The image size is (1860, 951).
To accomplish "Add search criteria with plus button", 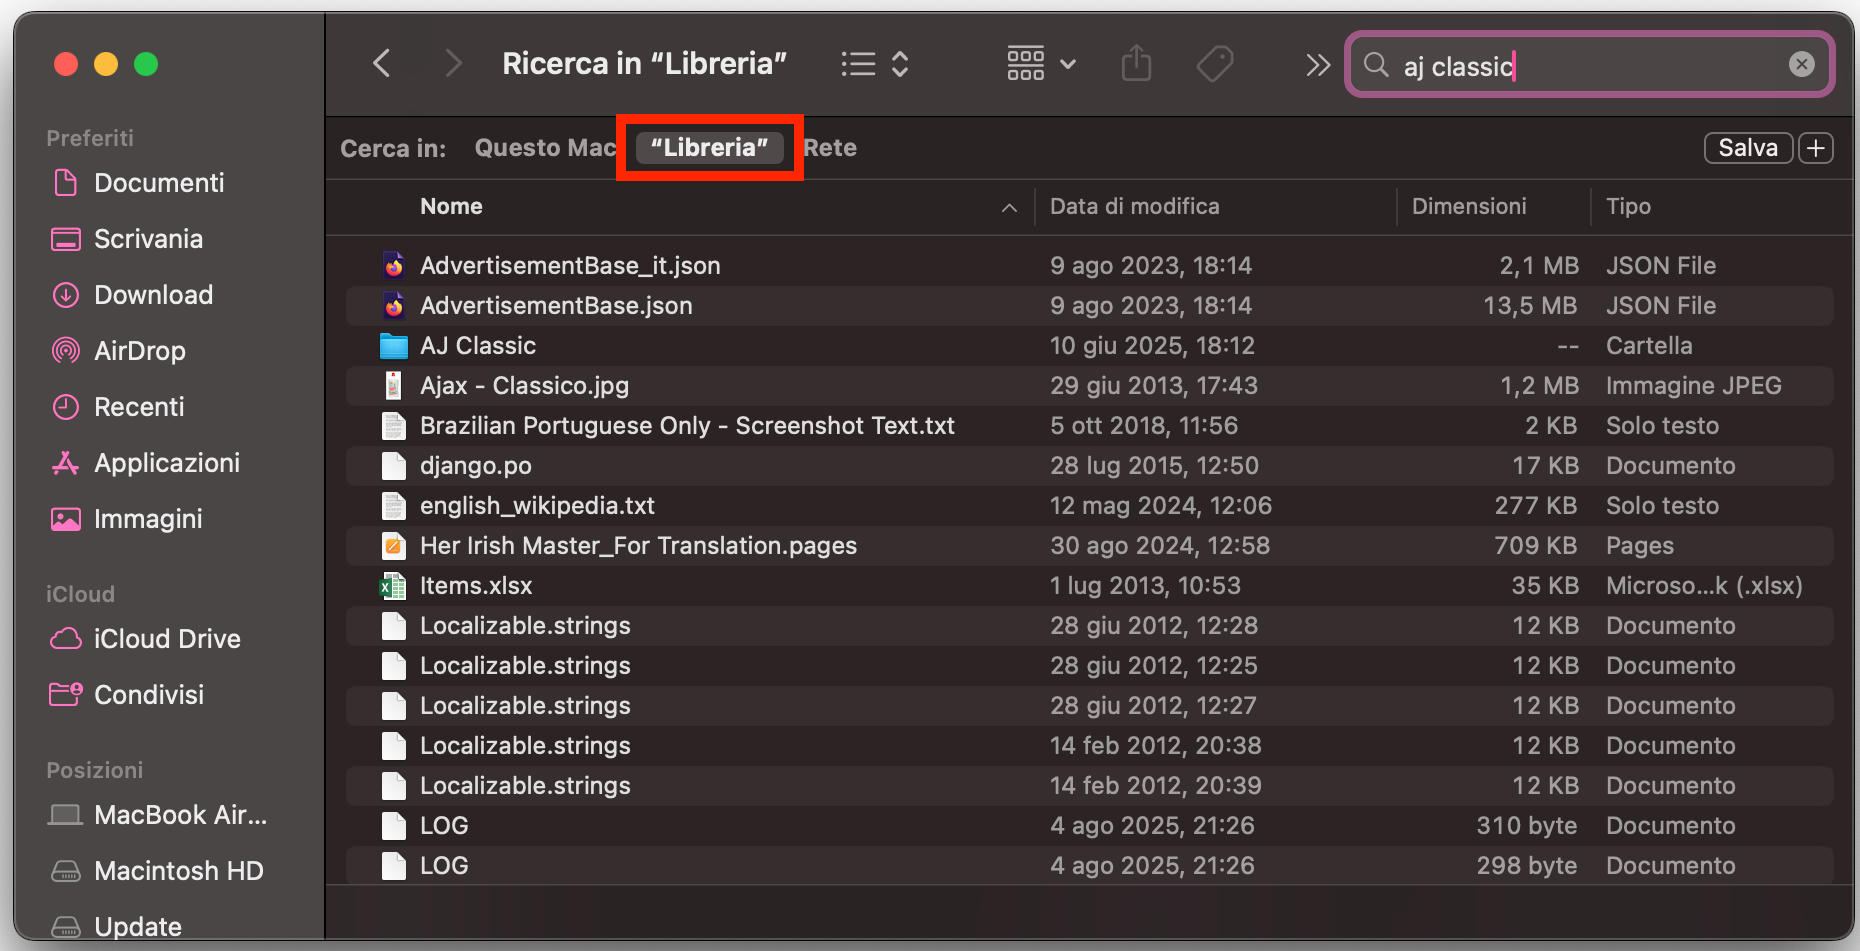I will [x=1816, y=148].
